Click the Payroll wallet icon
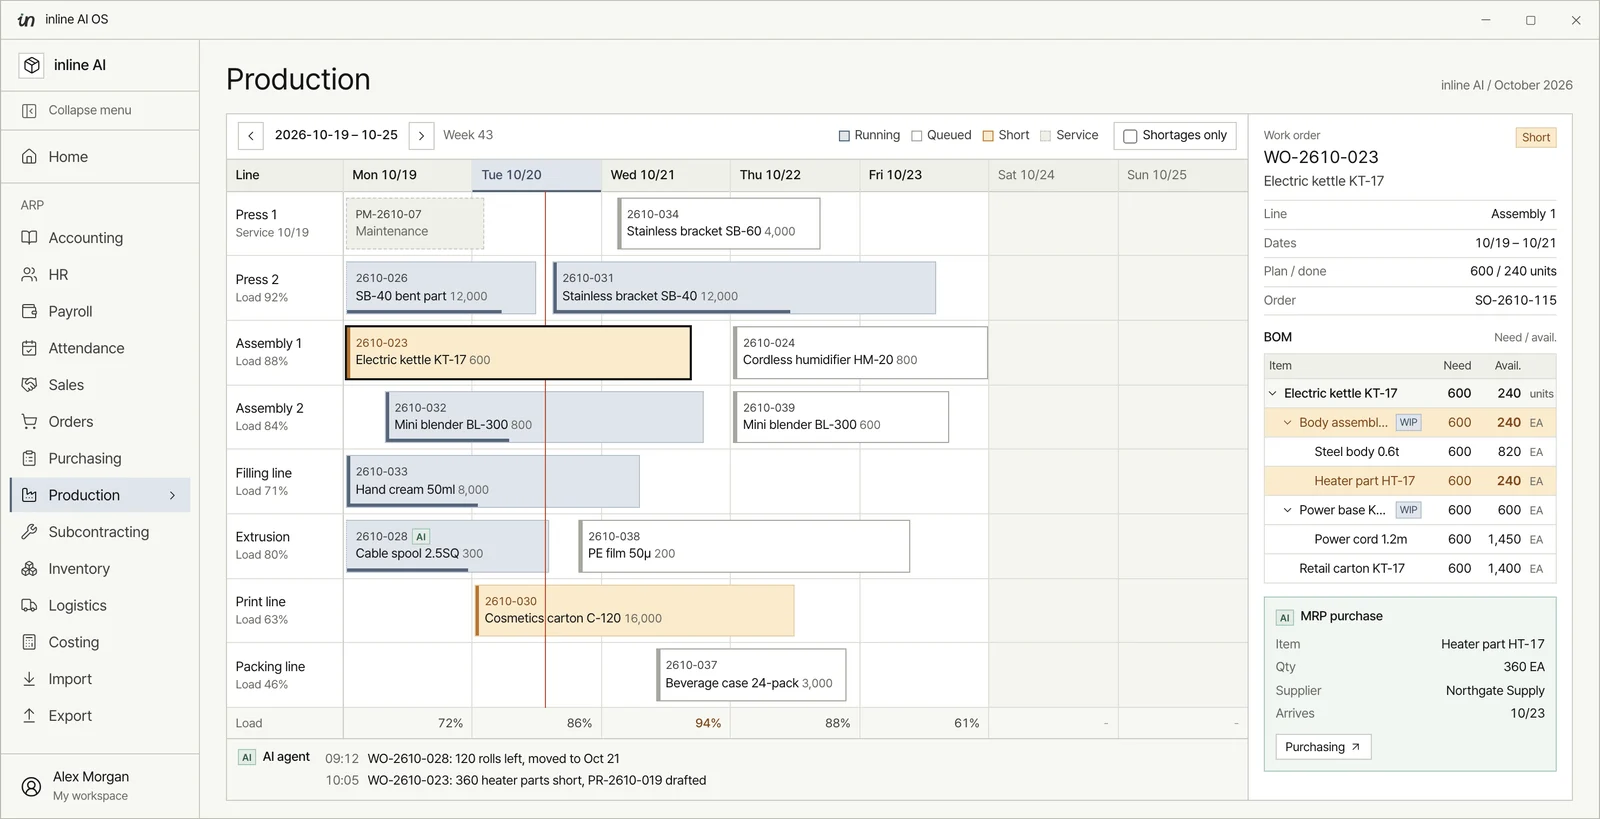Viewport: 1600px width, 819px height. (29, 312)
